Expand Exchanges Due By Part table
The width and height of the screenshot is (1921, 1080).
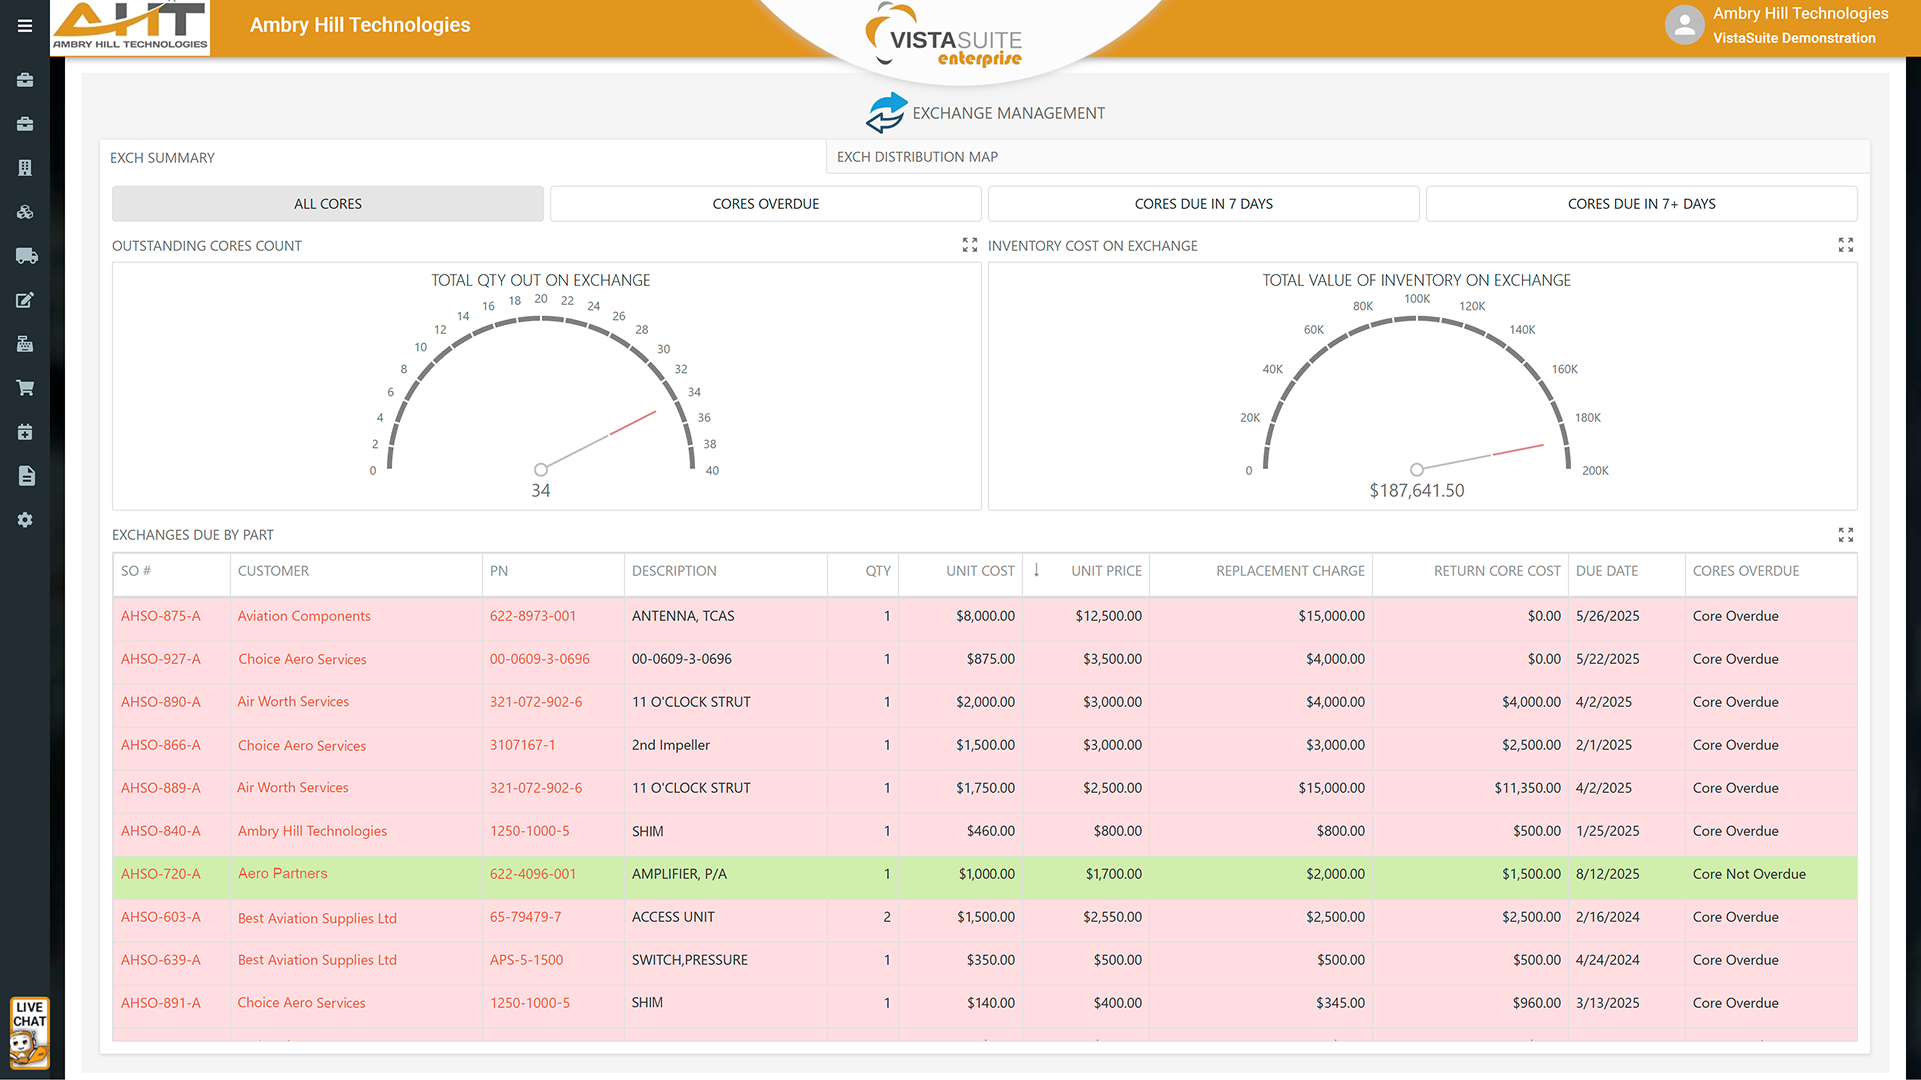[1845, 535]
